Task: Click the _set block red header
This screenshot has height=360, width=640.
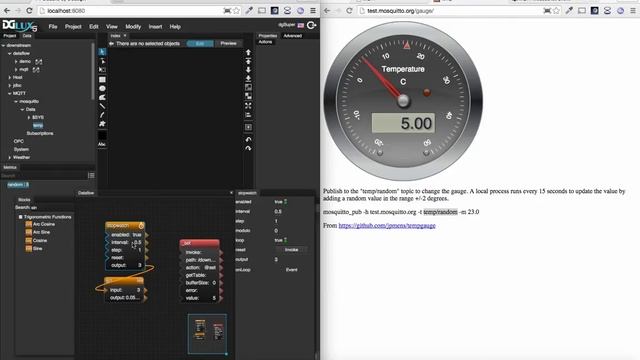Action: [x=200, y=243]
